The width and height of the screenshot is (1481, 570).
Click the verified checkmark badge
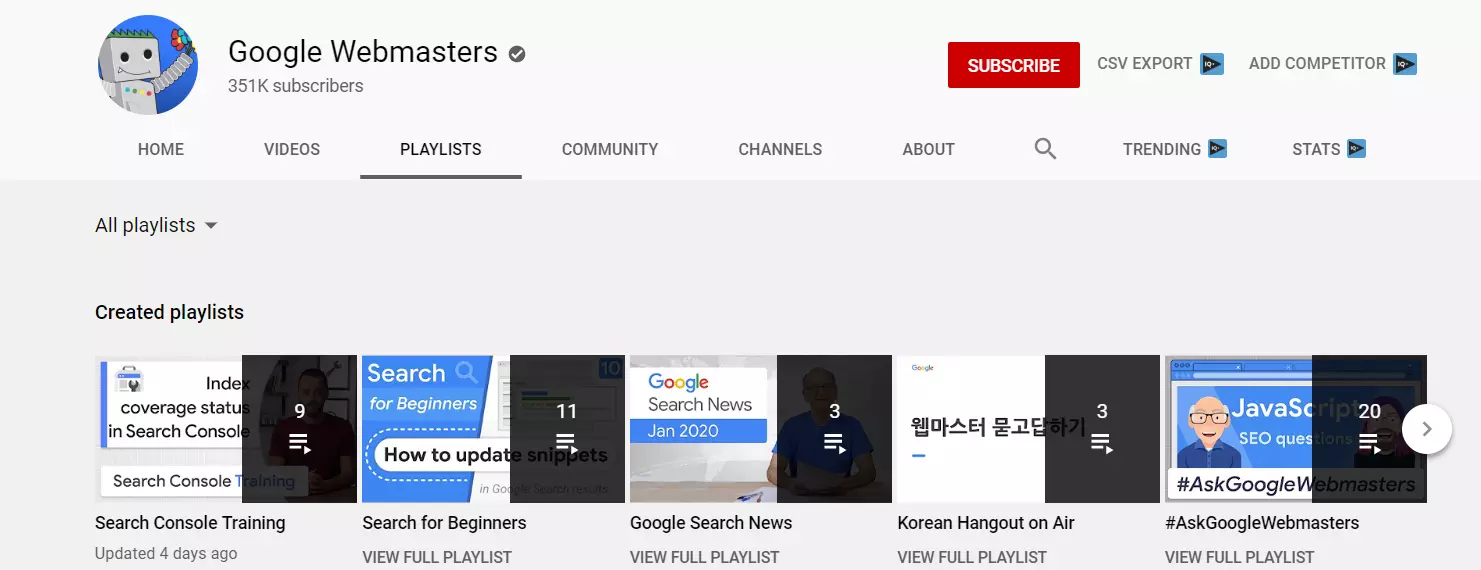click(x=517, y=54)
